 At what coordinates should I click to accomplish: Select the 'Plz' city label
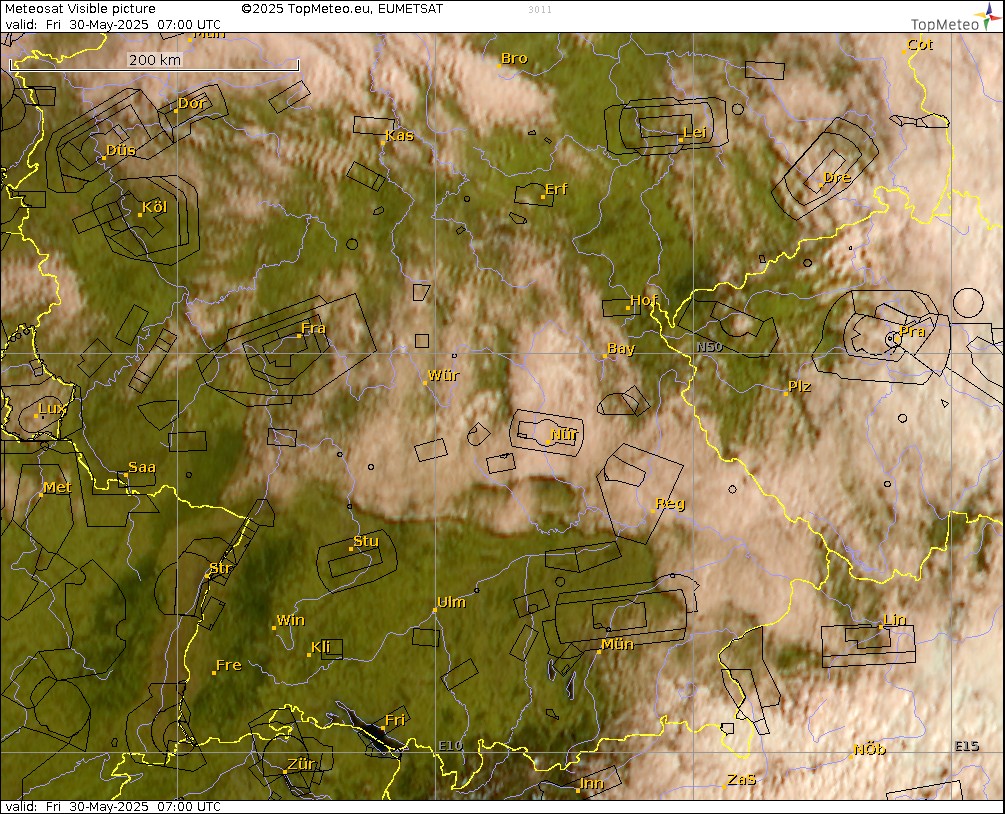click(x=799, y=386)
